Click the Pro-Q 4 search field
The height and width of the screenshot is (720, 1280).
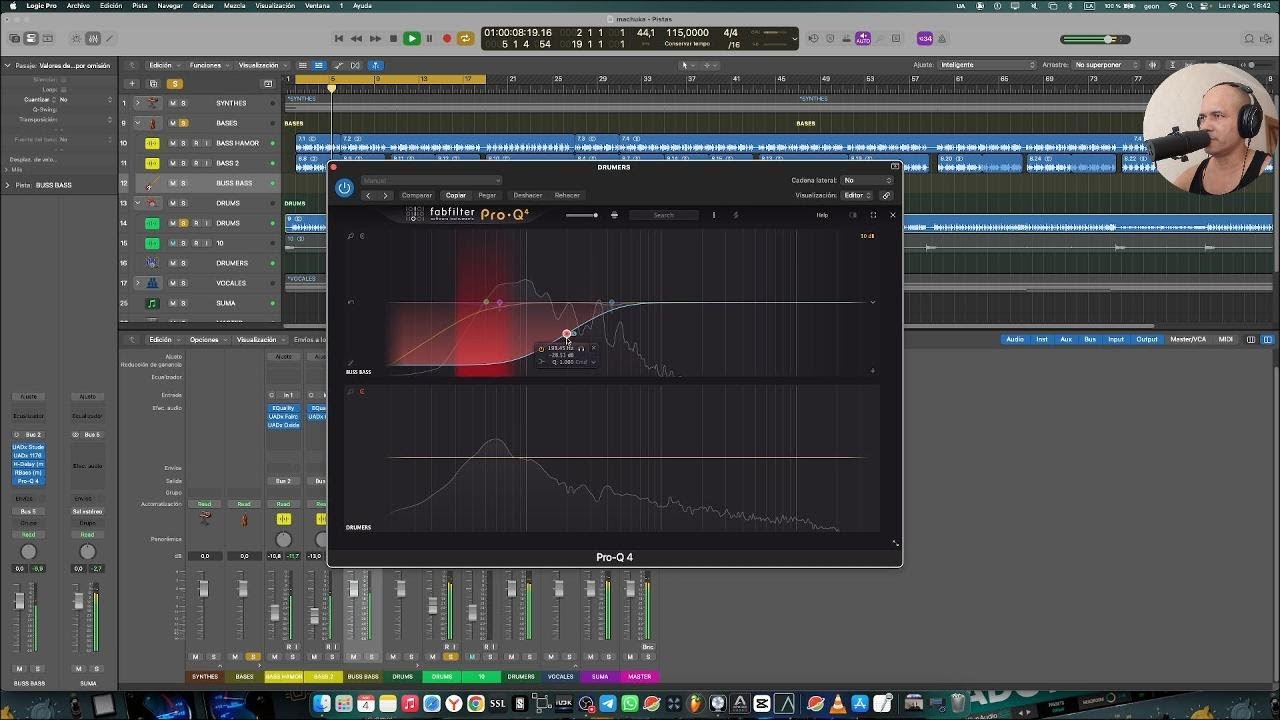[x=665, y=215]
